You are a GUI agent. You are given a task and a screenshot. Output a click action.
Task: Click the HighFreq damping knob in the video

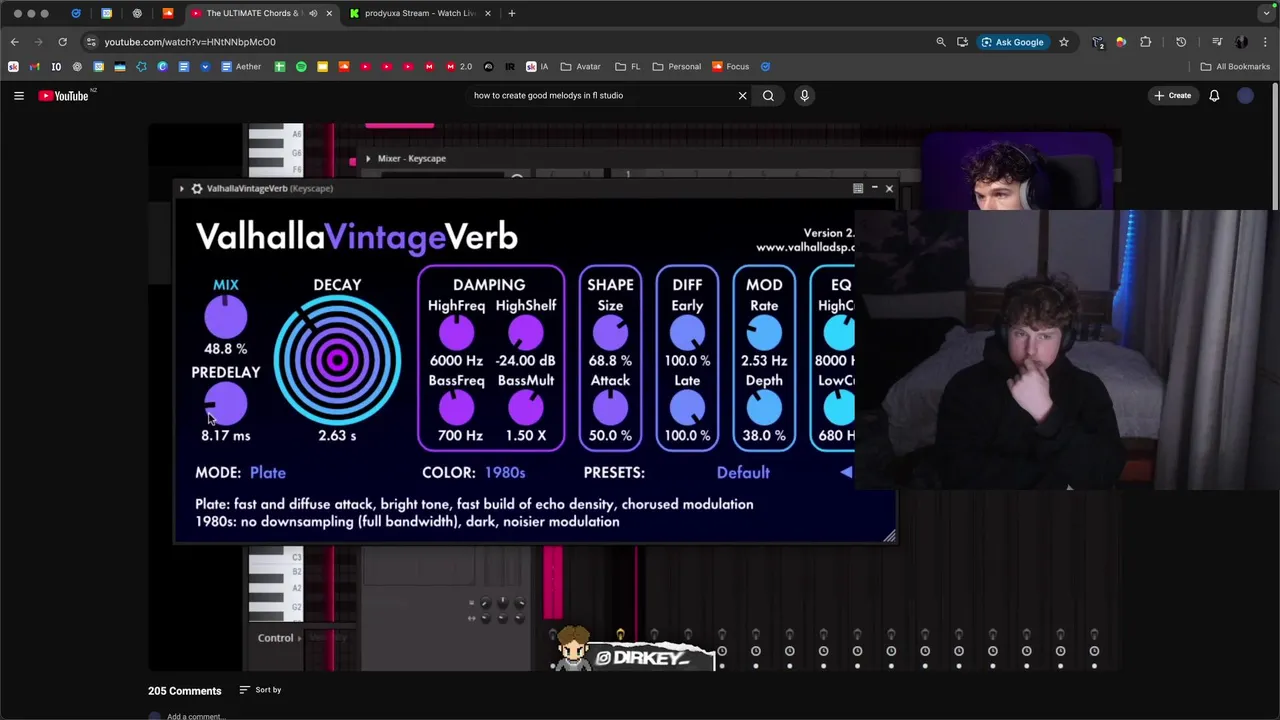point(457,335)
